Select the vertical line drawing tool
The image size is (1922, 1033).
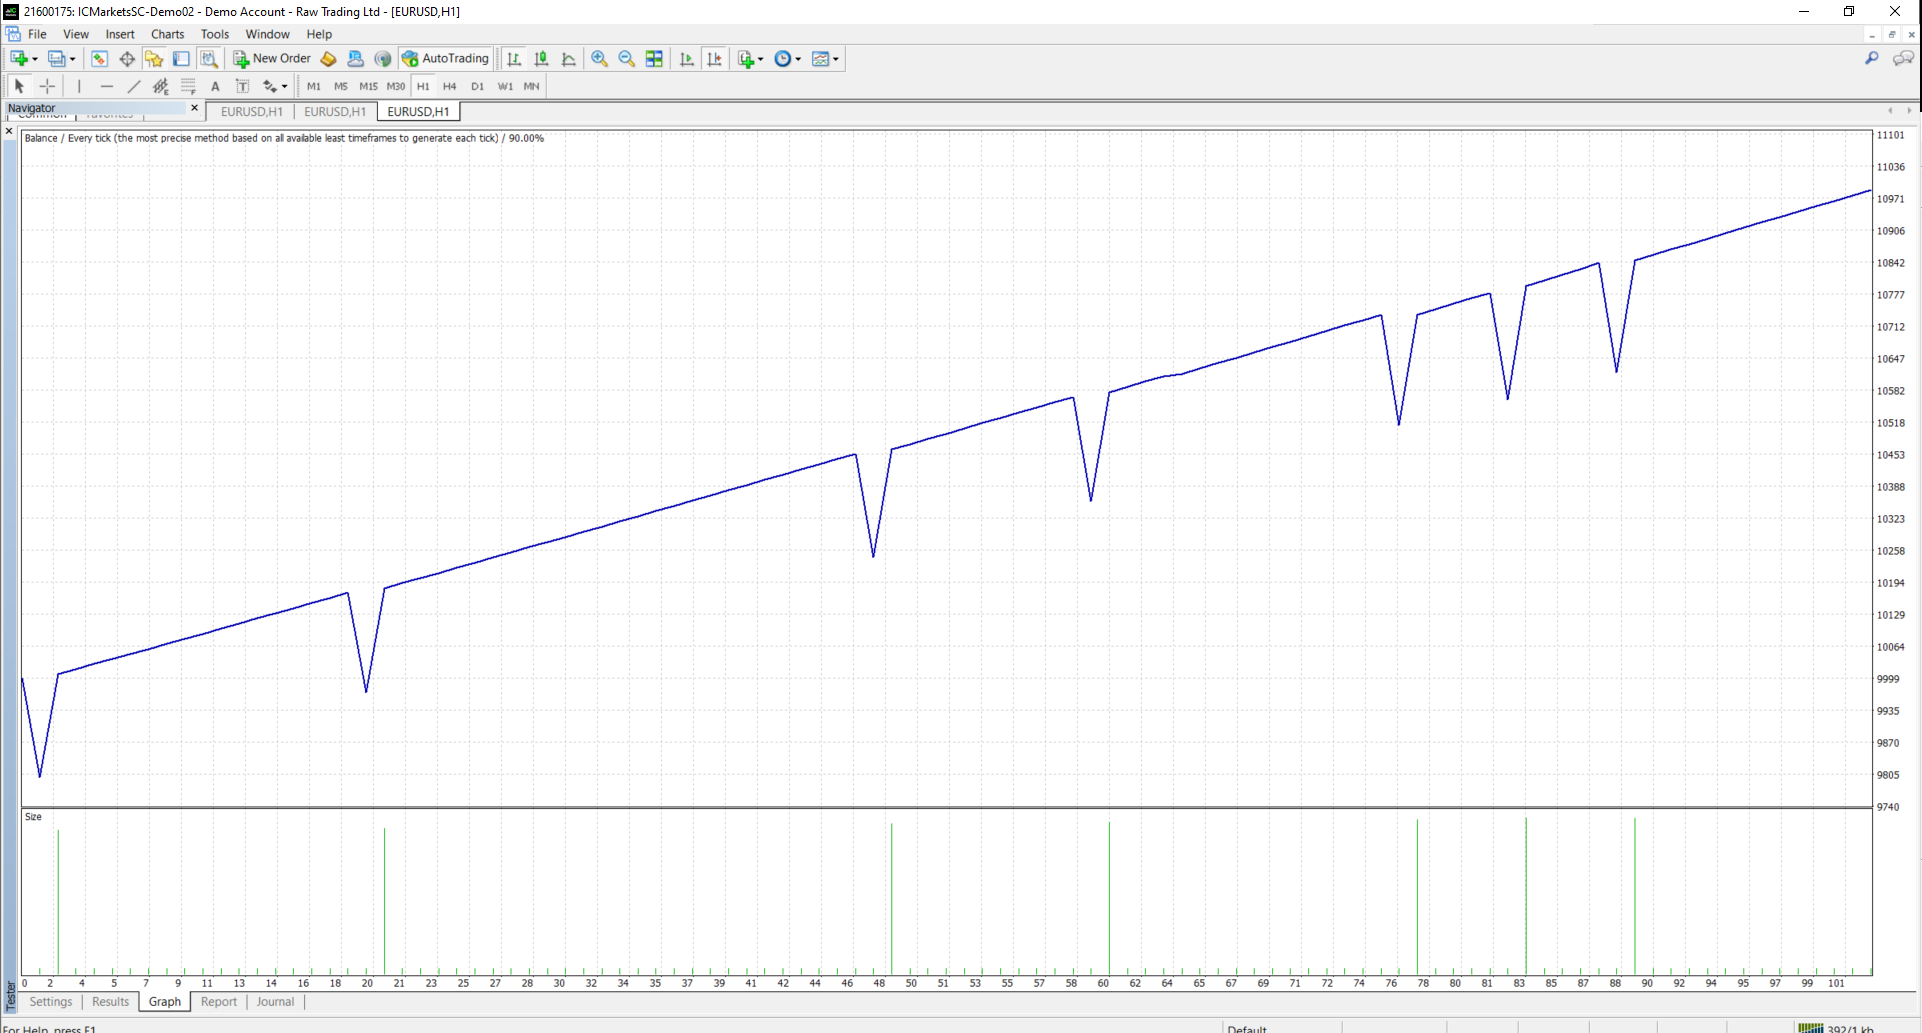(79, 86)
